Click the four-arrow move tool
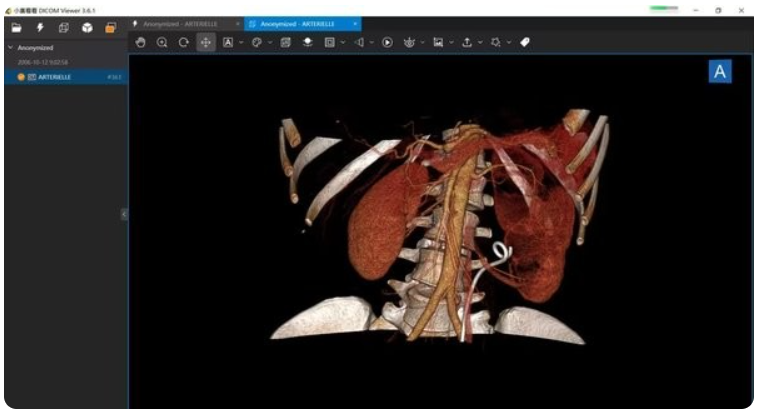This screenshot has height=414, width=758. [x=205, y=42]
